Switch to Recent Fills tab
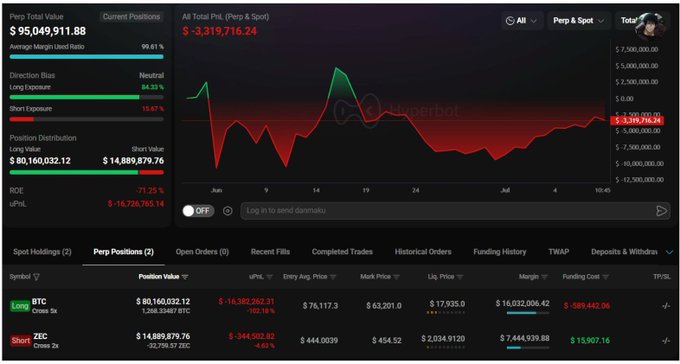This screenshot has height=364, width=680. 270,252
